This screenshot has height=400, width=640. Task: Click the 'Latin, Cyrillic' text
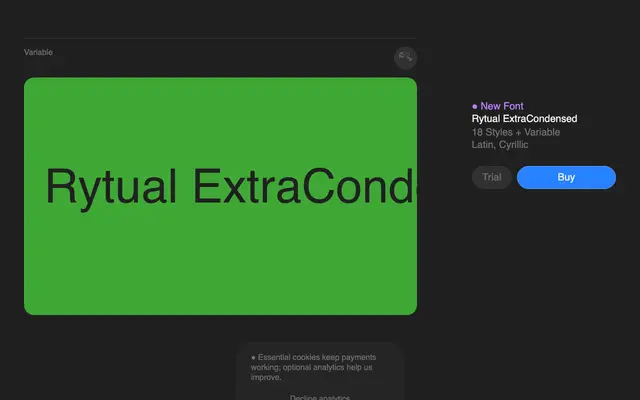tap(500, 145)
